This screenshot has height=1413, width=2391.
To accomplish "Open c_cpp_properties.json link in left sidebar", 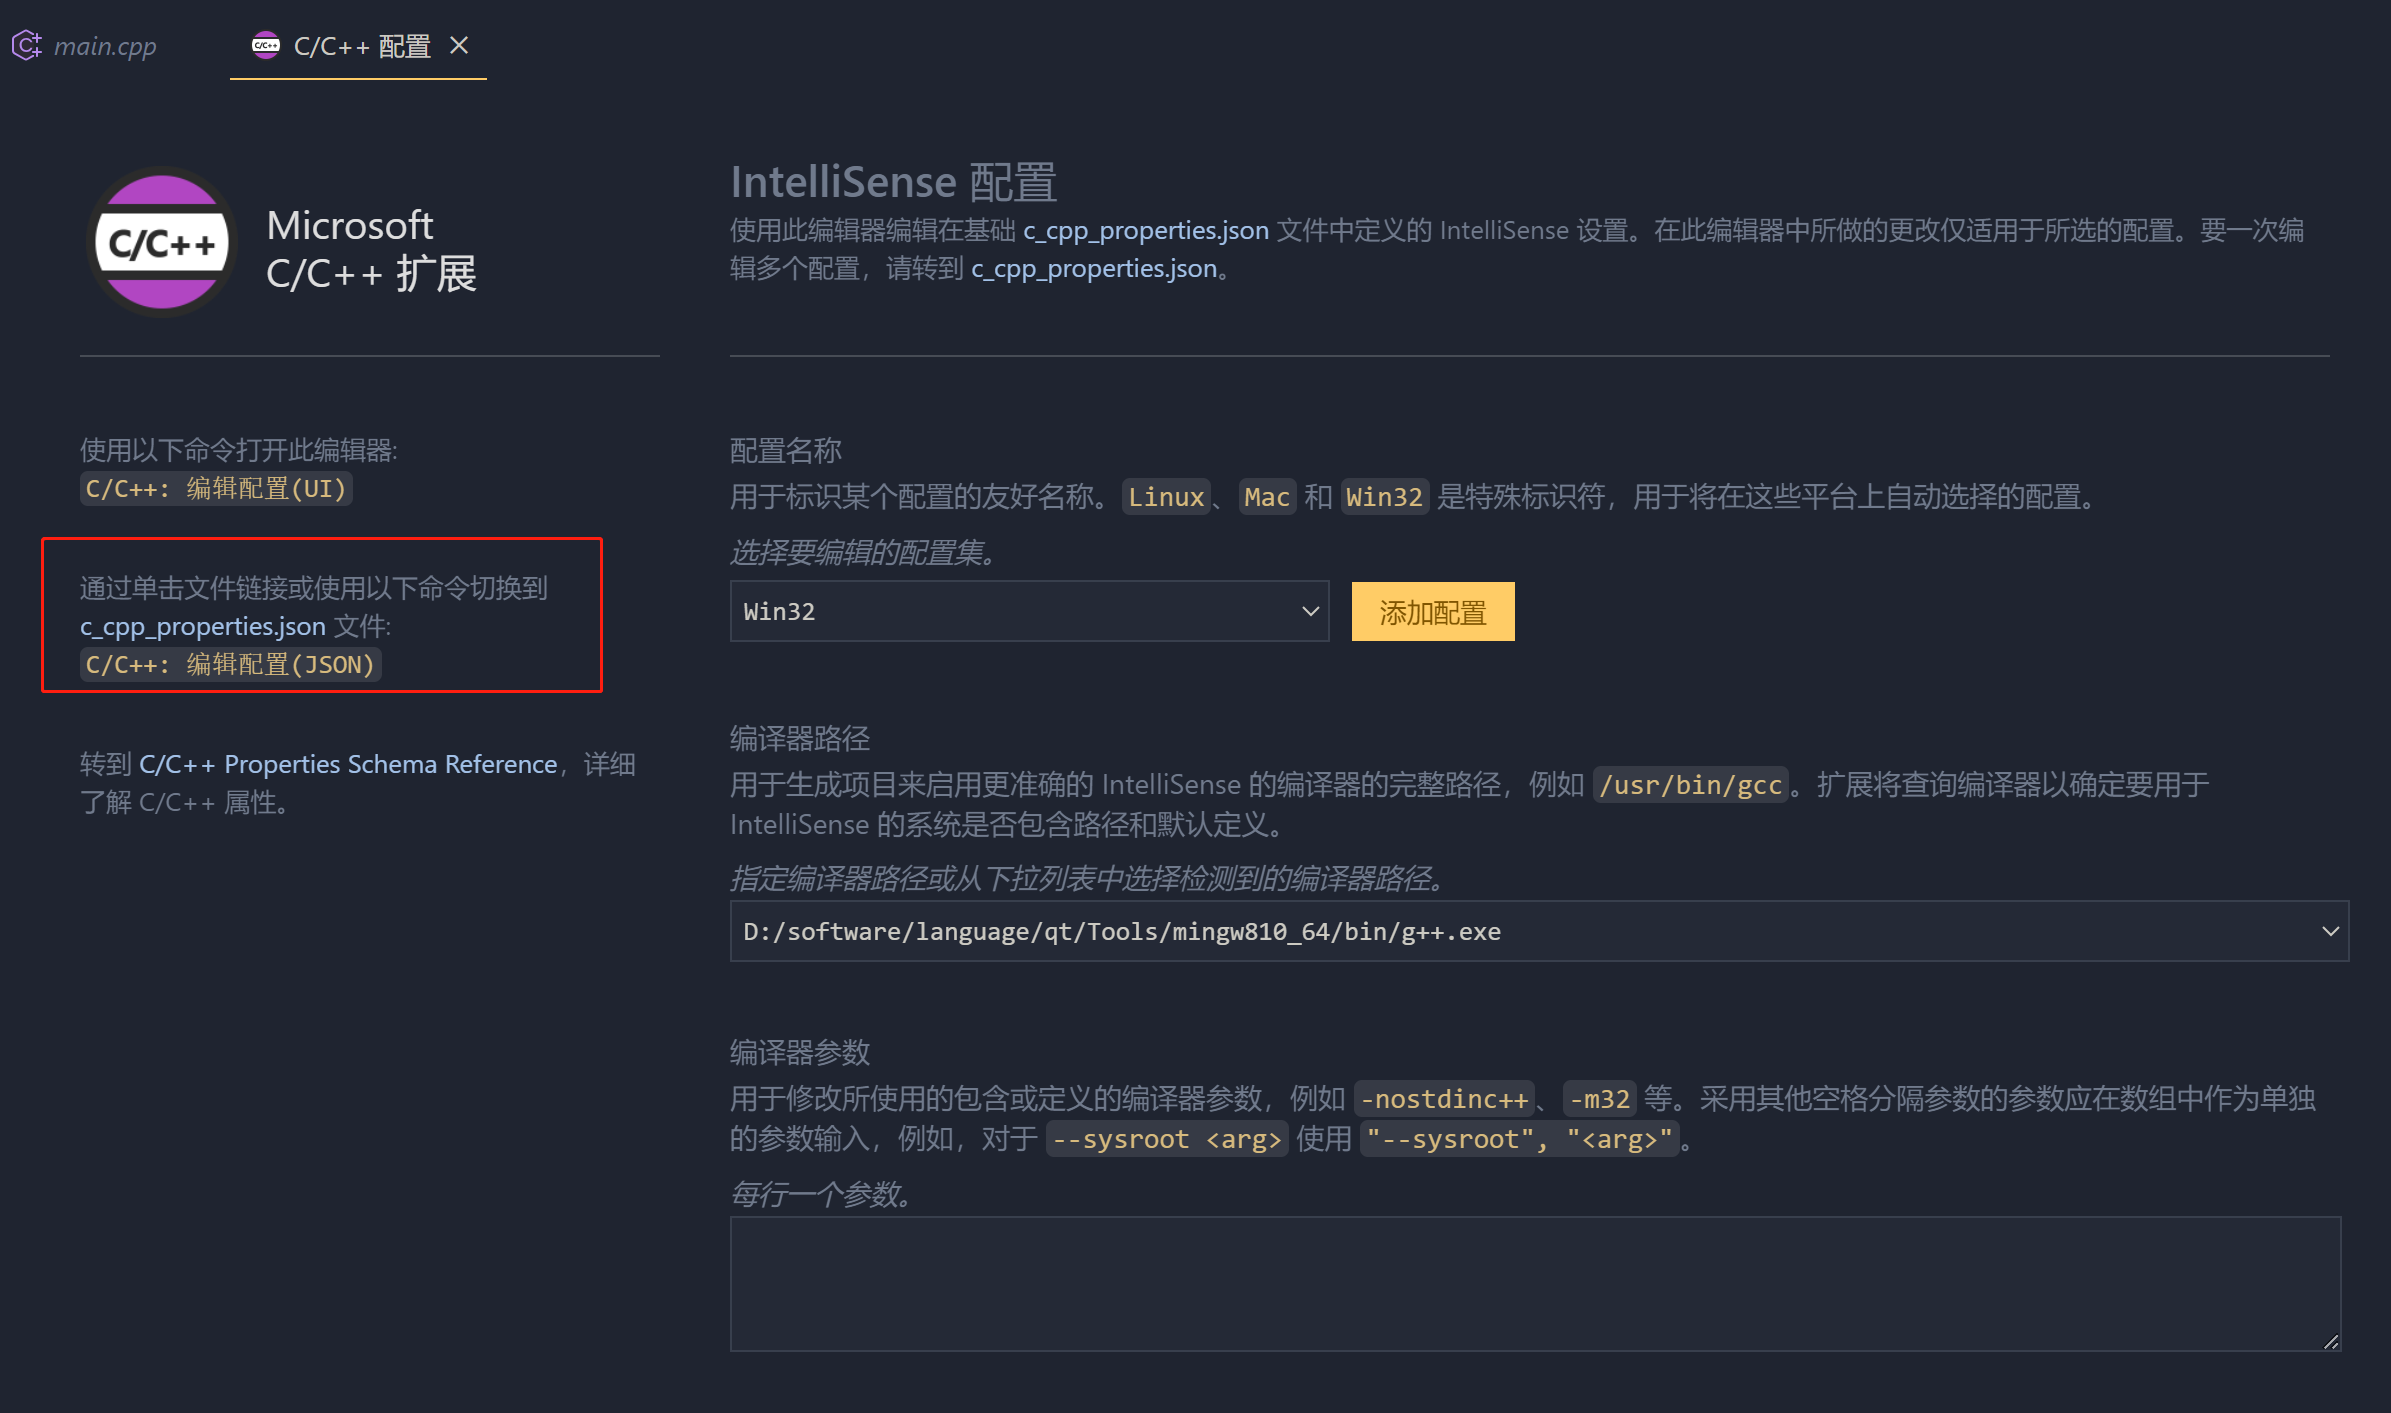I will [x=203, y=626].
